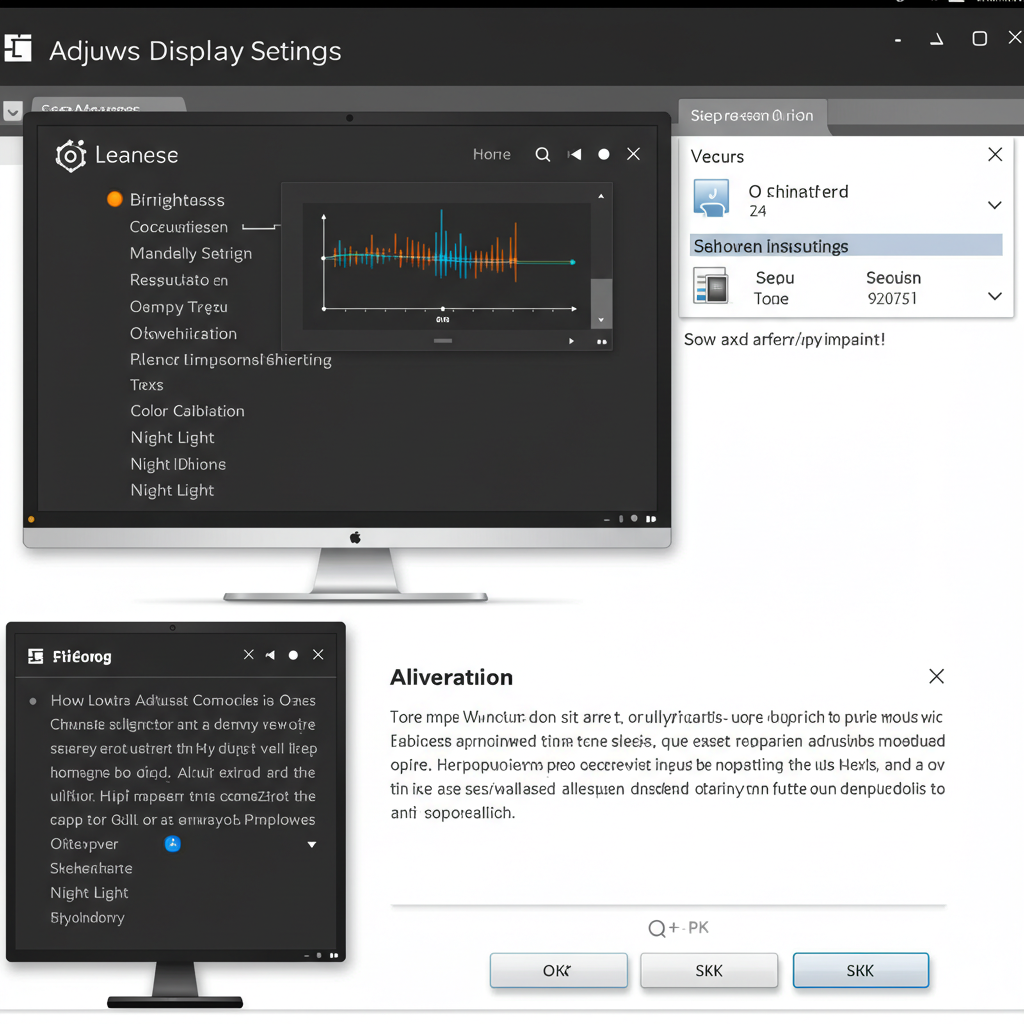Open Plenor Limpsornsl Shierting entry
The height and width of the screenshot is (1024, 1024).
coord(231,360)
